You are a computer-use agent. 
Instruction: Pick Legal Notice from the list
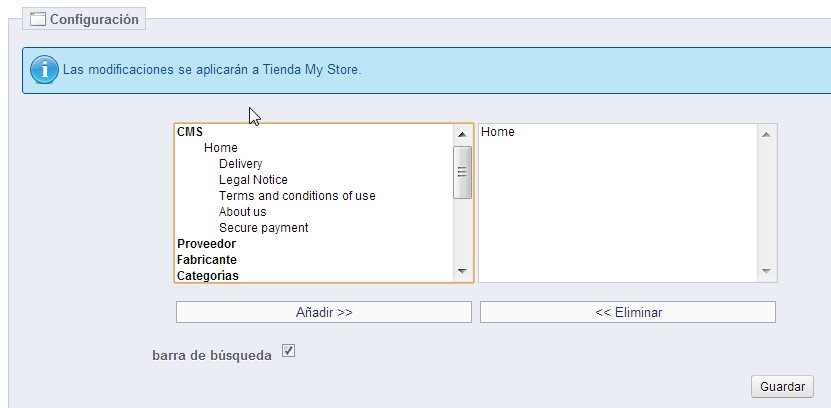tap(253, 180)
